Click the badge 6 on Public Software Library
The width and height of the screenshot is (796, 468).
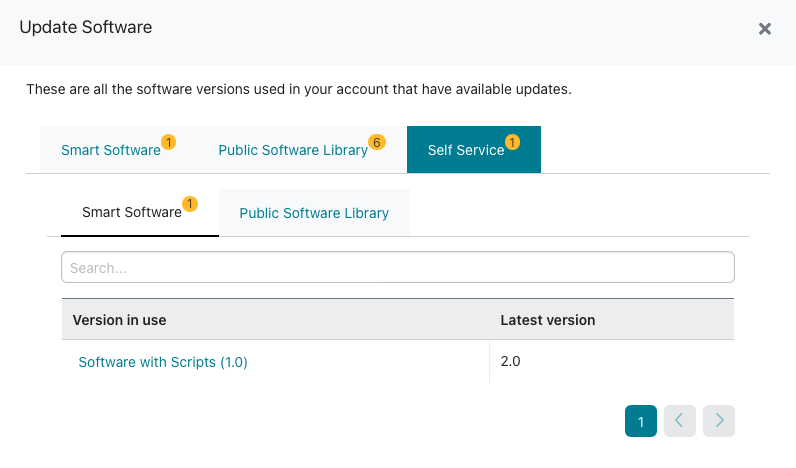pos(377,142)
